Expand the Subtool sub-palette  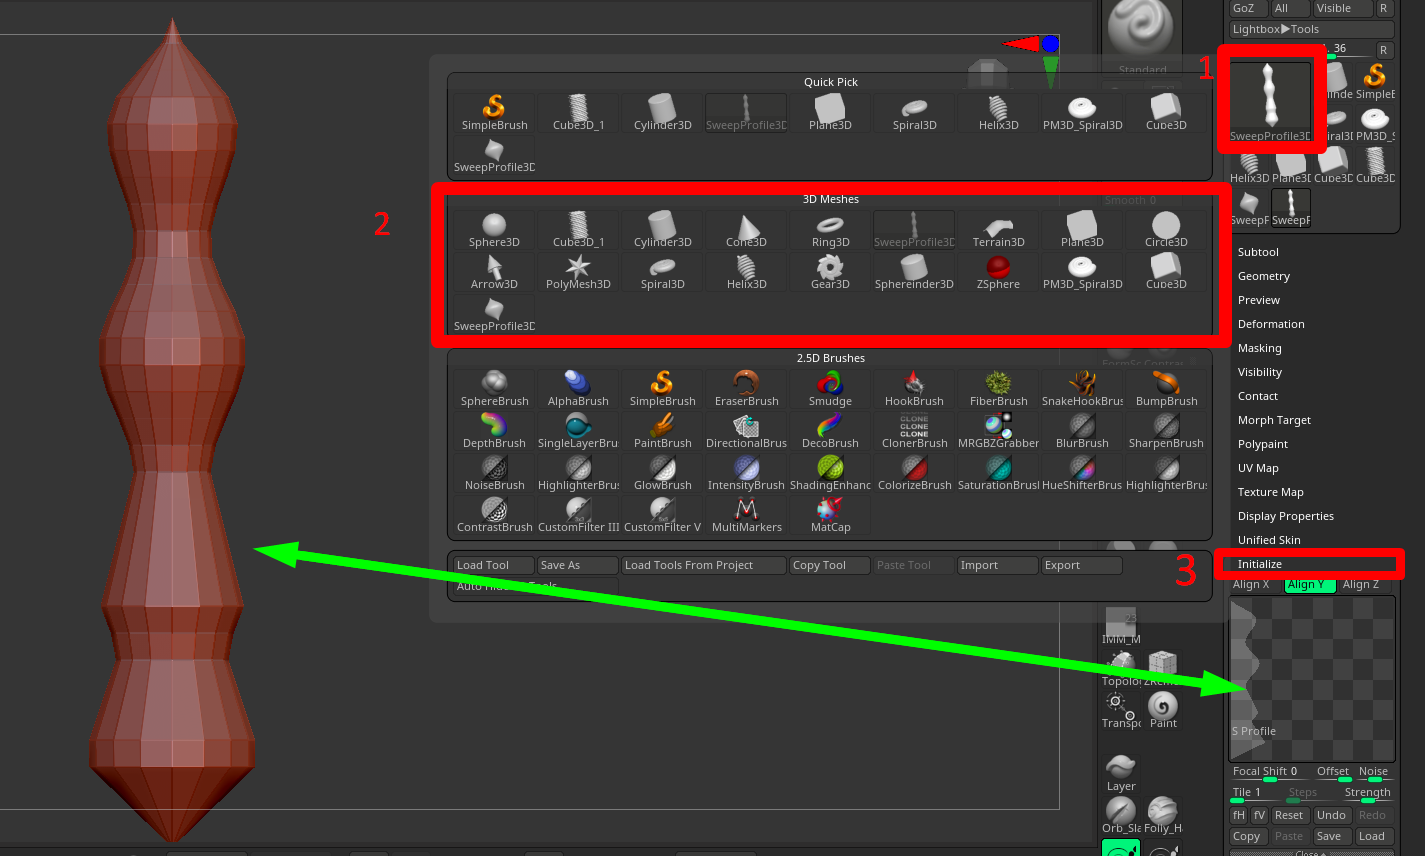click(1258, 252)
